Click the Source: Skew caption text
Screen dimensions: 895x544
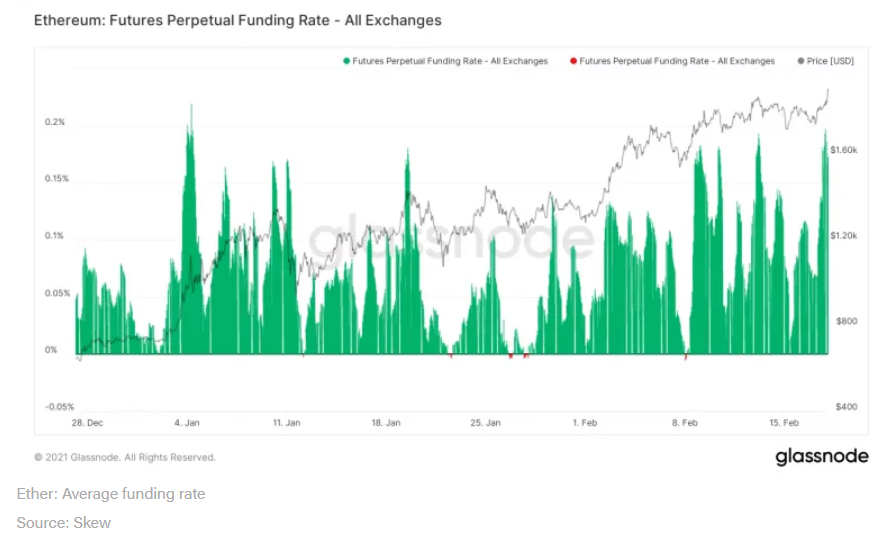tap(63, 522)
